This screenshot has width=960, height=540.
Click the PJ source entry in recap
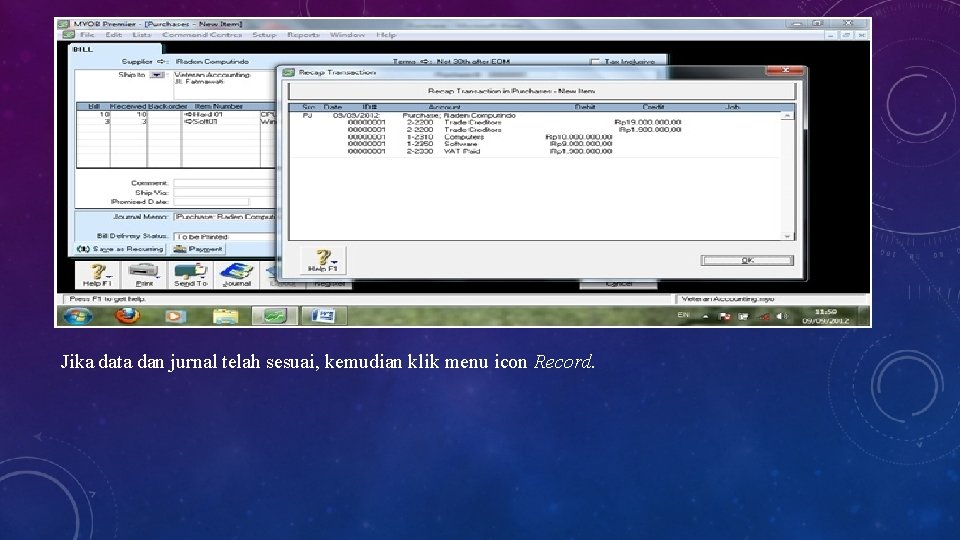coord(307,115)
